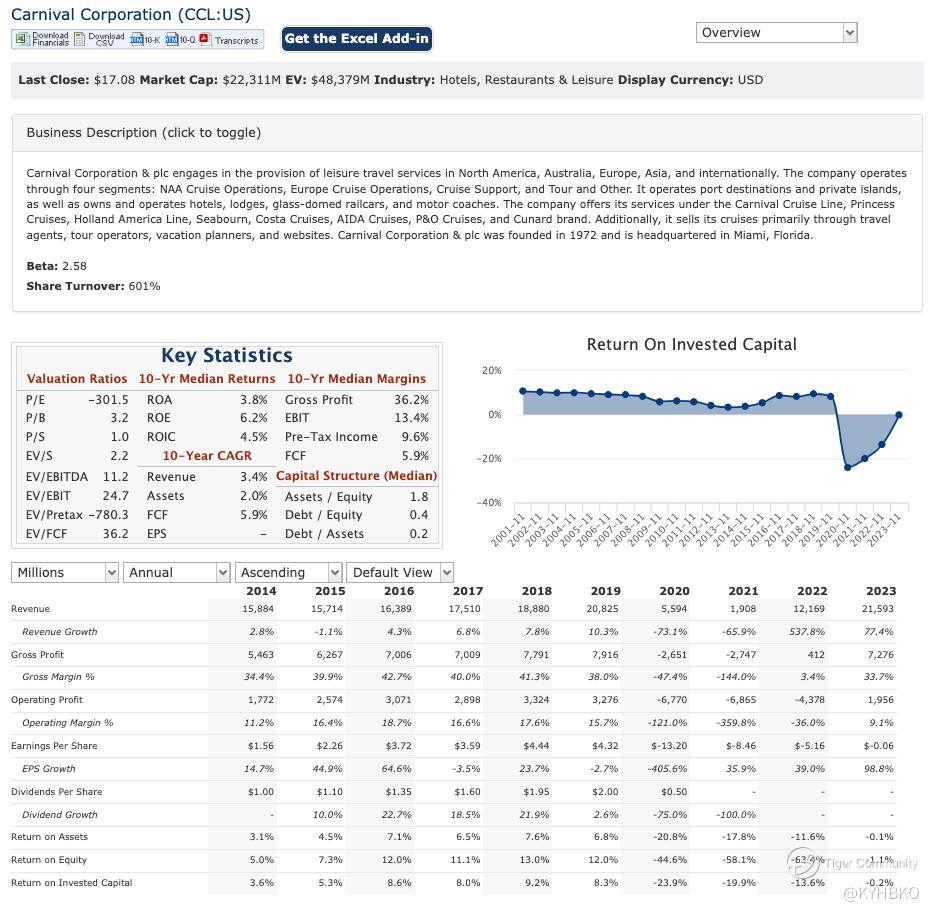The width and height of the screenshot is (937, 914).
Task: Open the Overview view dropdown
Action: (x=776, y=32)
